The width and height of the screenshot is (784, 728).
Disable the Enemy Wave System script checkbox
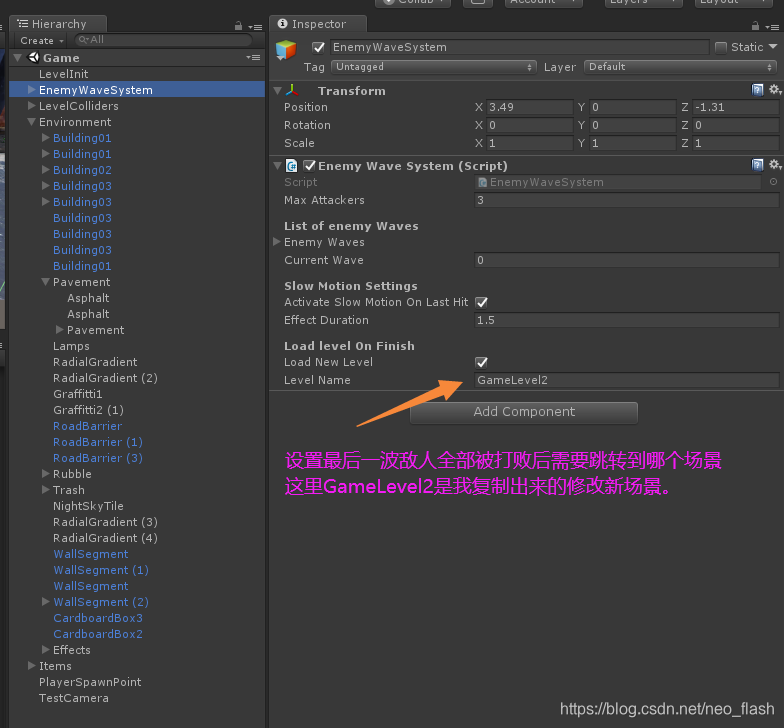310,166
